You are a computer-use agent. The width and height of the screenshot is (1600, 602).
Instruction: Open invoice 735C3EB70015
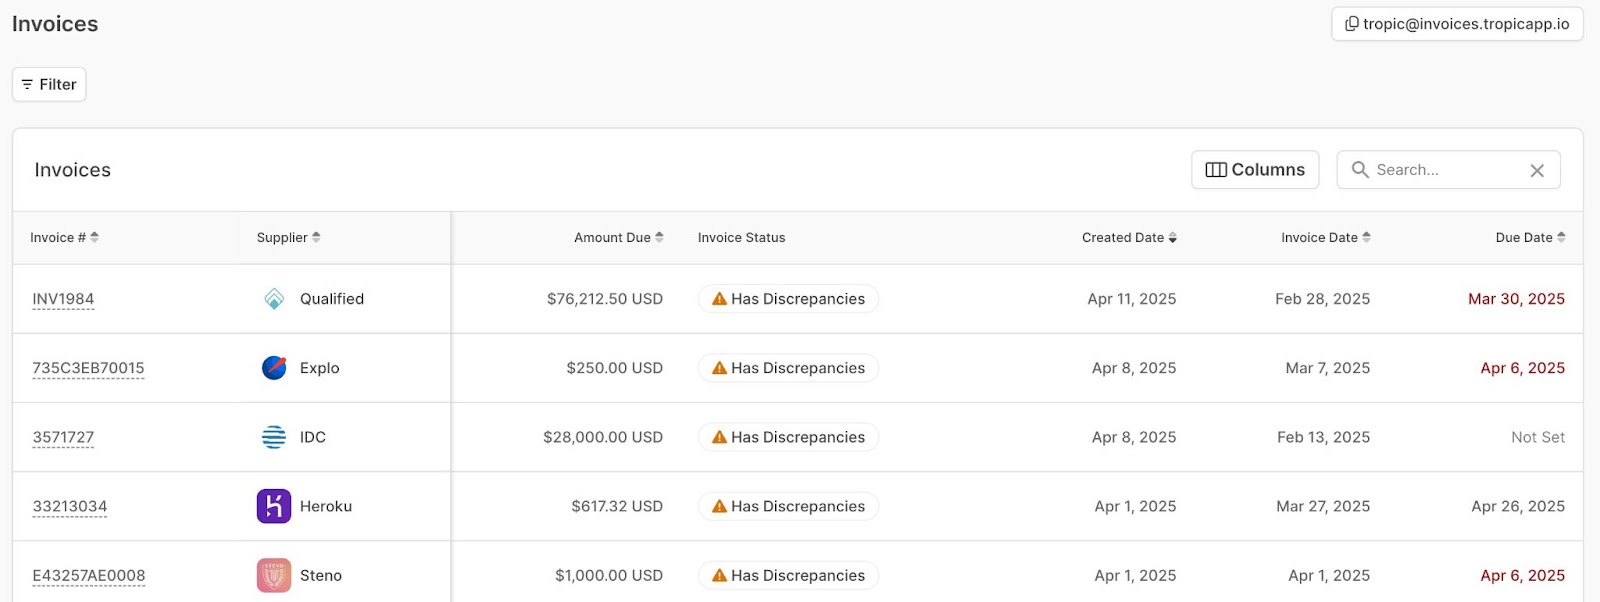click(88, 368)
